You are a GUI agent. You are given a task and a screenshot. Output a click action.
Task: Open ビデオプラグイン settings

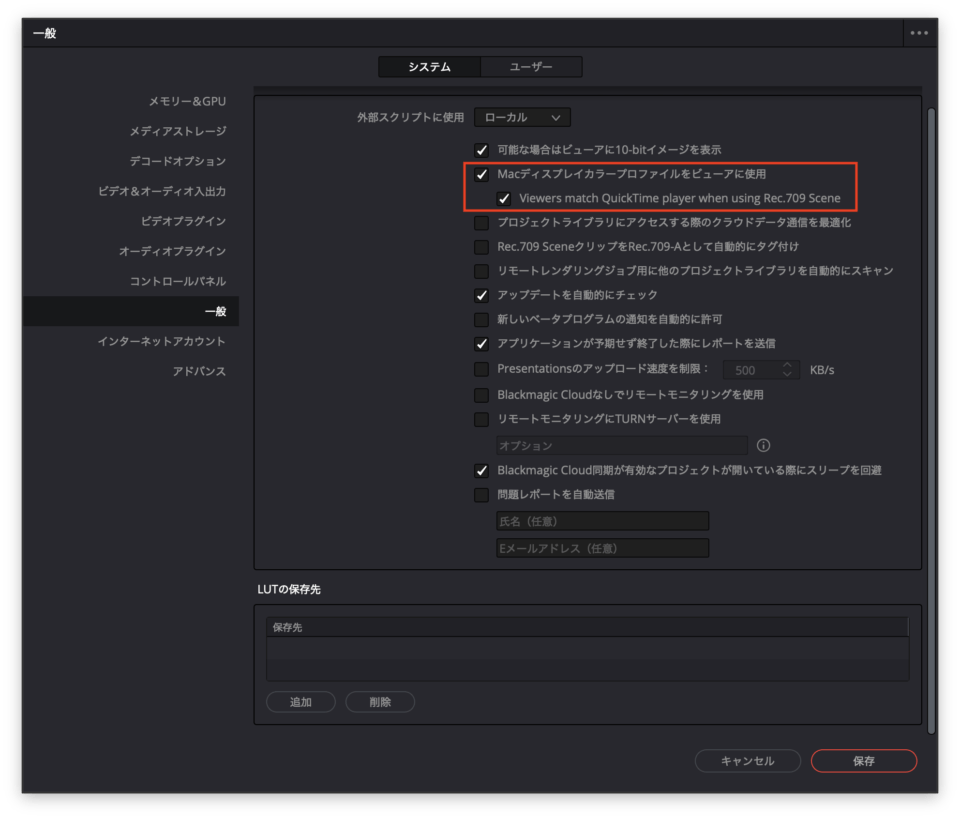click(x=183, y=222)
